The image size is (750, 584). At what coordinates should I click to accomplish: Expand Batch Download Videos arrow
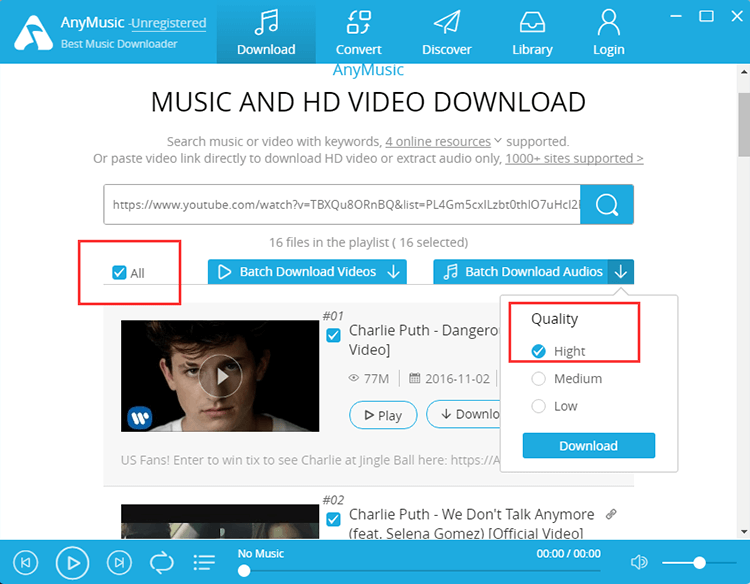(394, 272)
